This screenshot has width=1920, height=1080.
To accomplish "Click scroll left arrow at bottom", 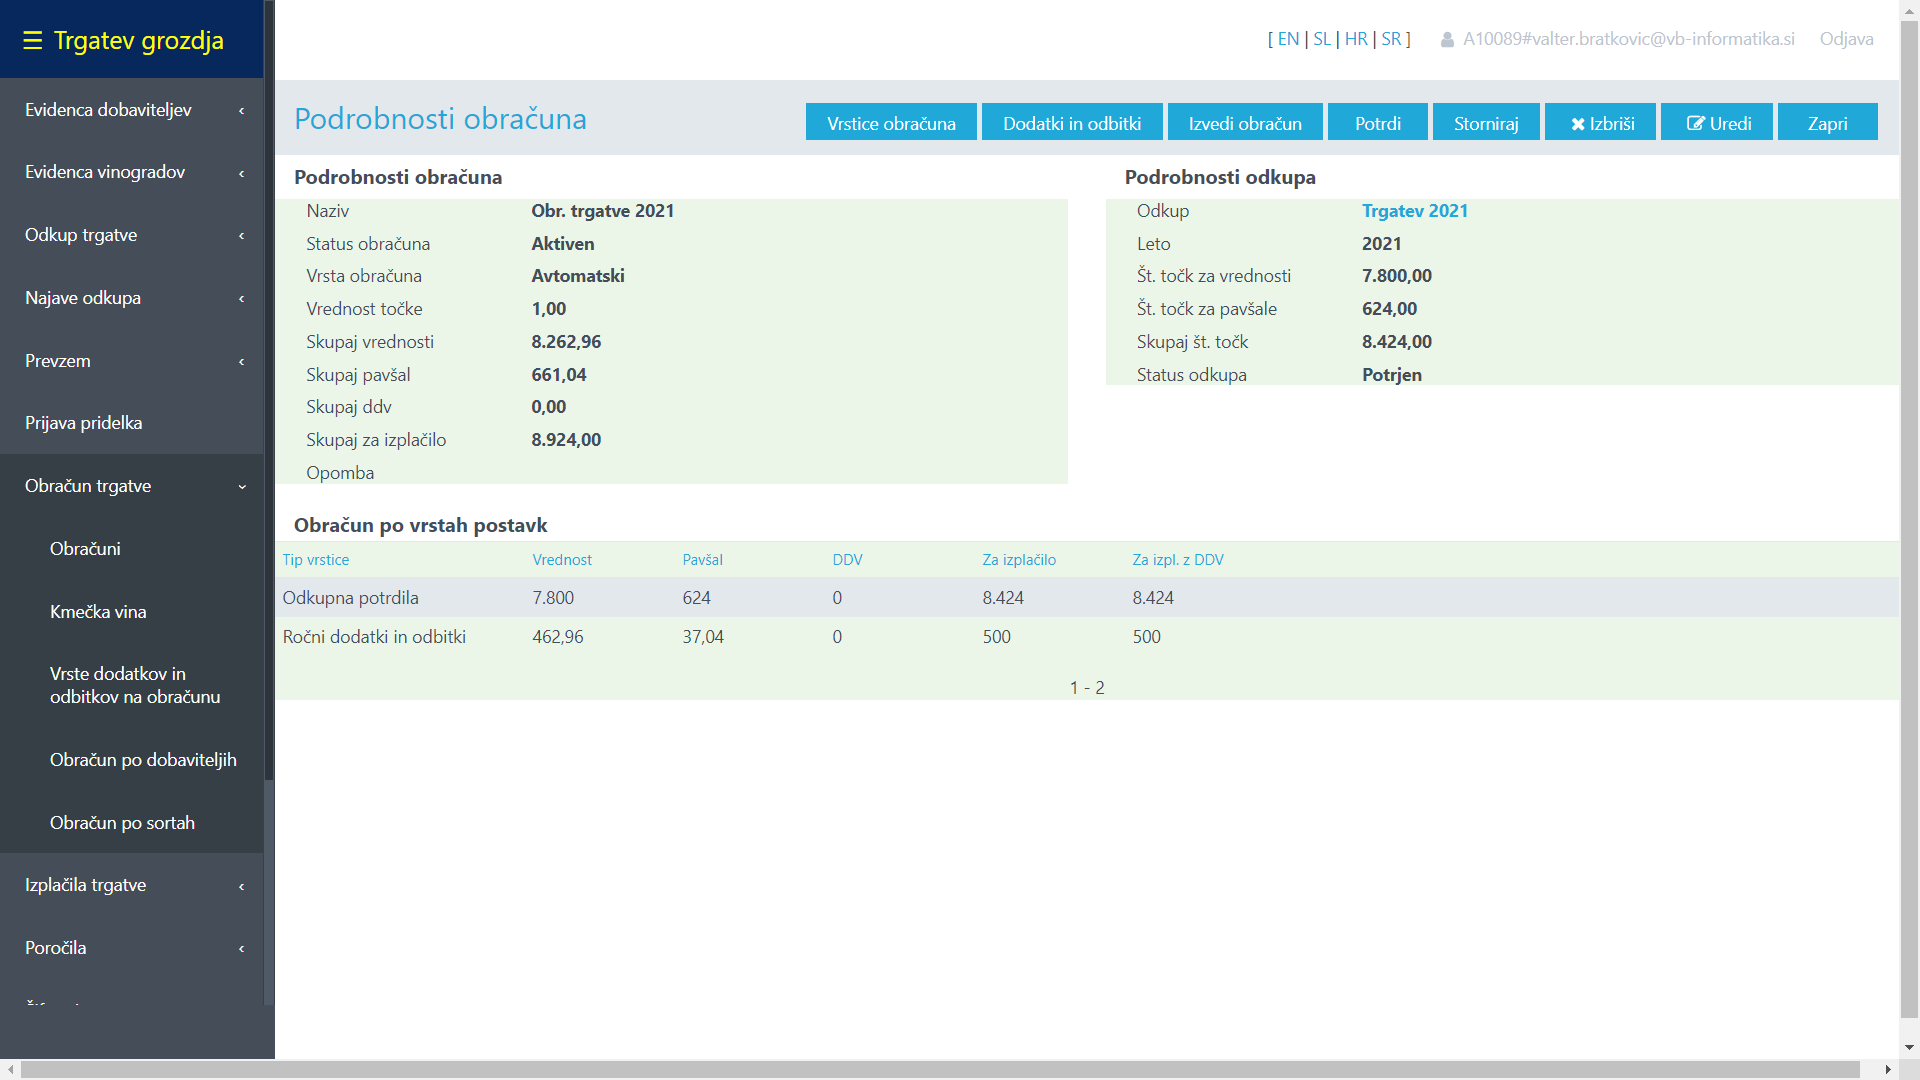I will pos(10,1070).
